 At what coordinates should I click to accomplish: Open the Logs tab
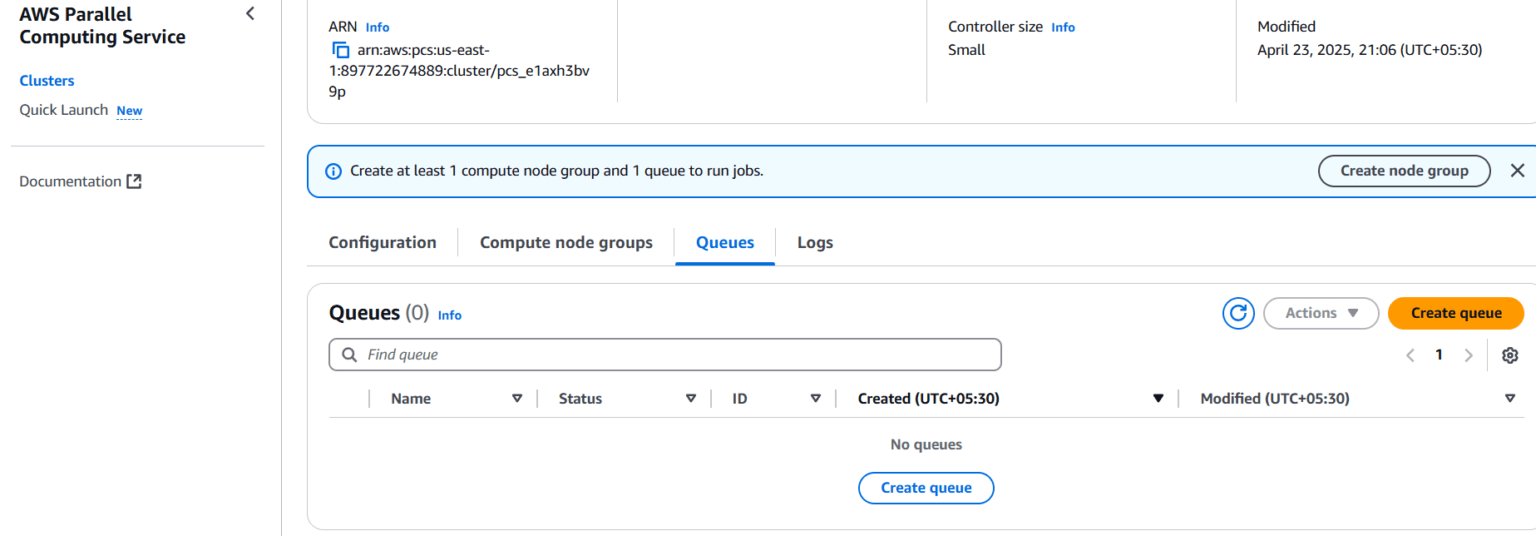coord(814,242)
